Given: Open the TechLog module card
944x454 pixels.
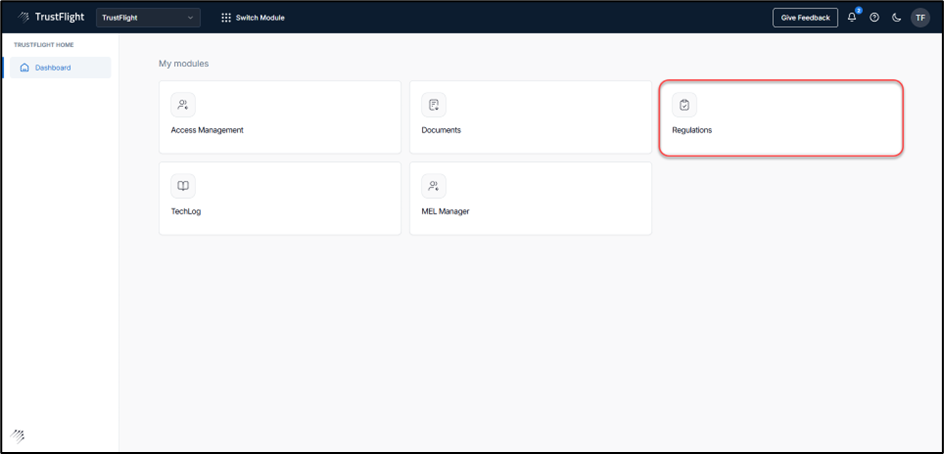Looking at the screenshot, I should [280, 198].
